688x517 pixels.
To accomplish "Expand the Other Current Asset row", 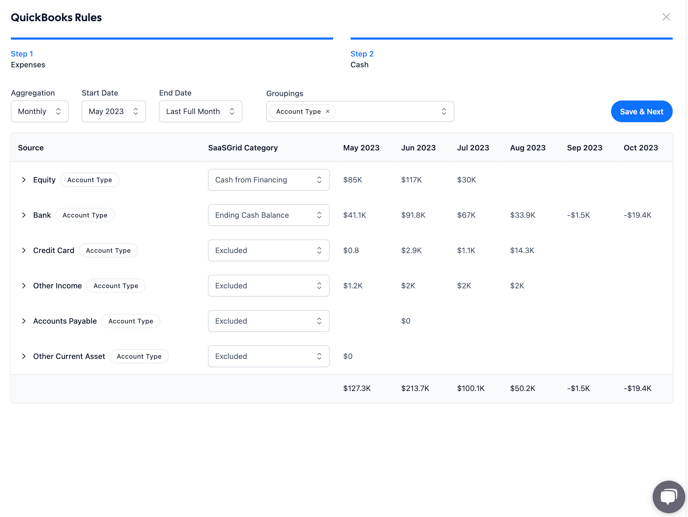I will coord(24,356).
